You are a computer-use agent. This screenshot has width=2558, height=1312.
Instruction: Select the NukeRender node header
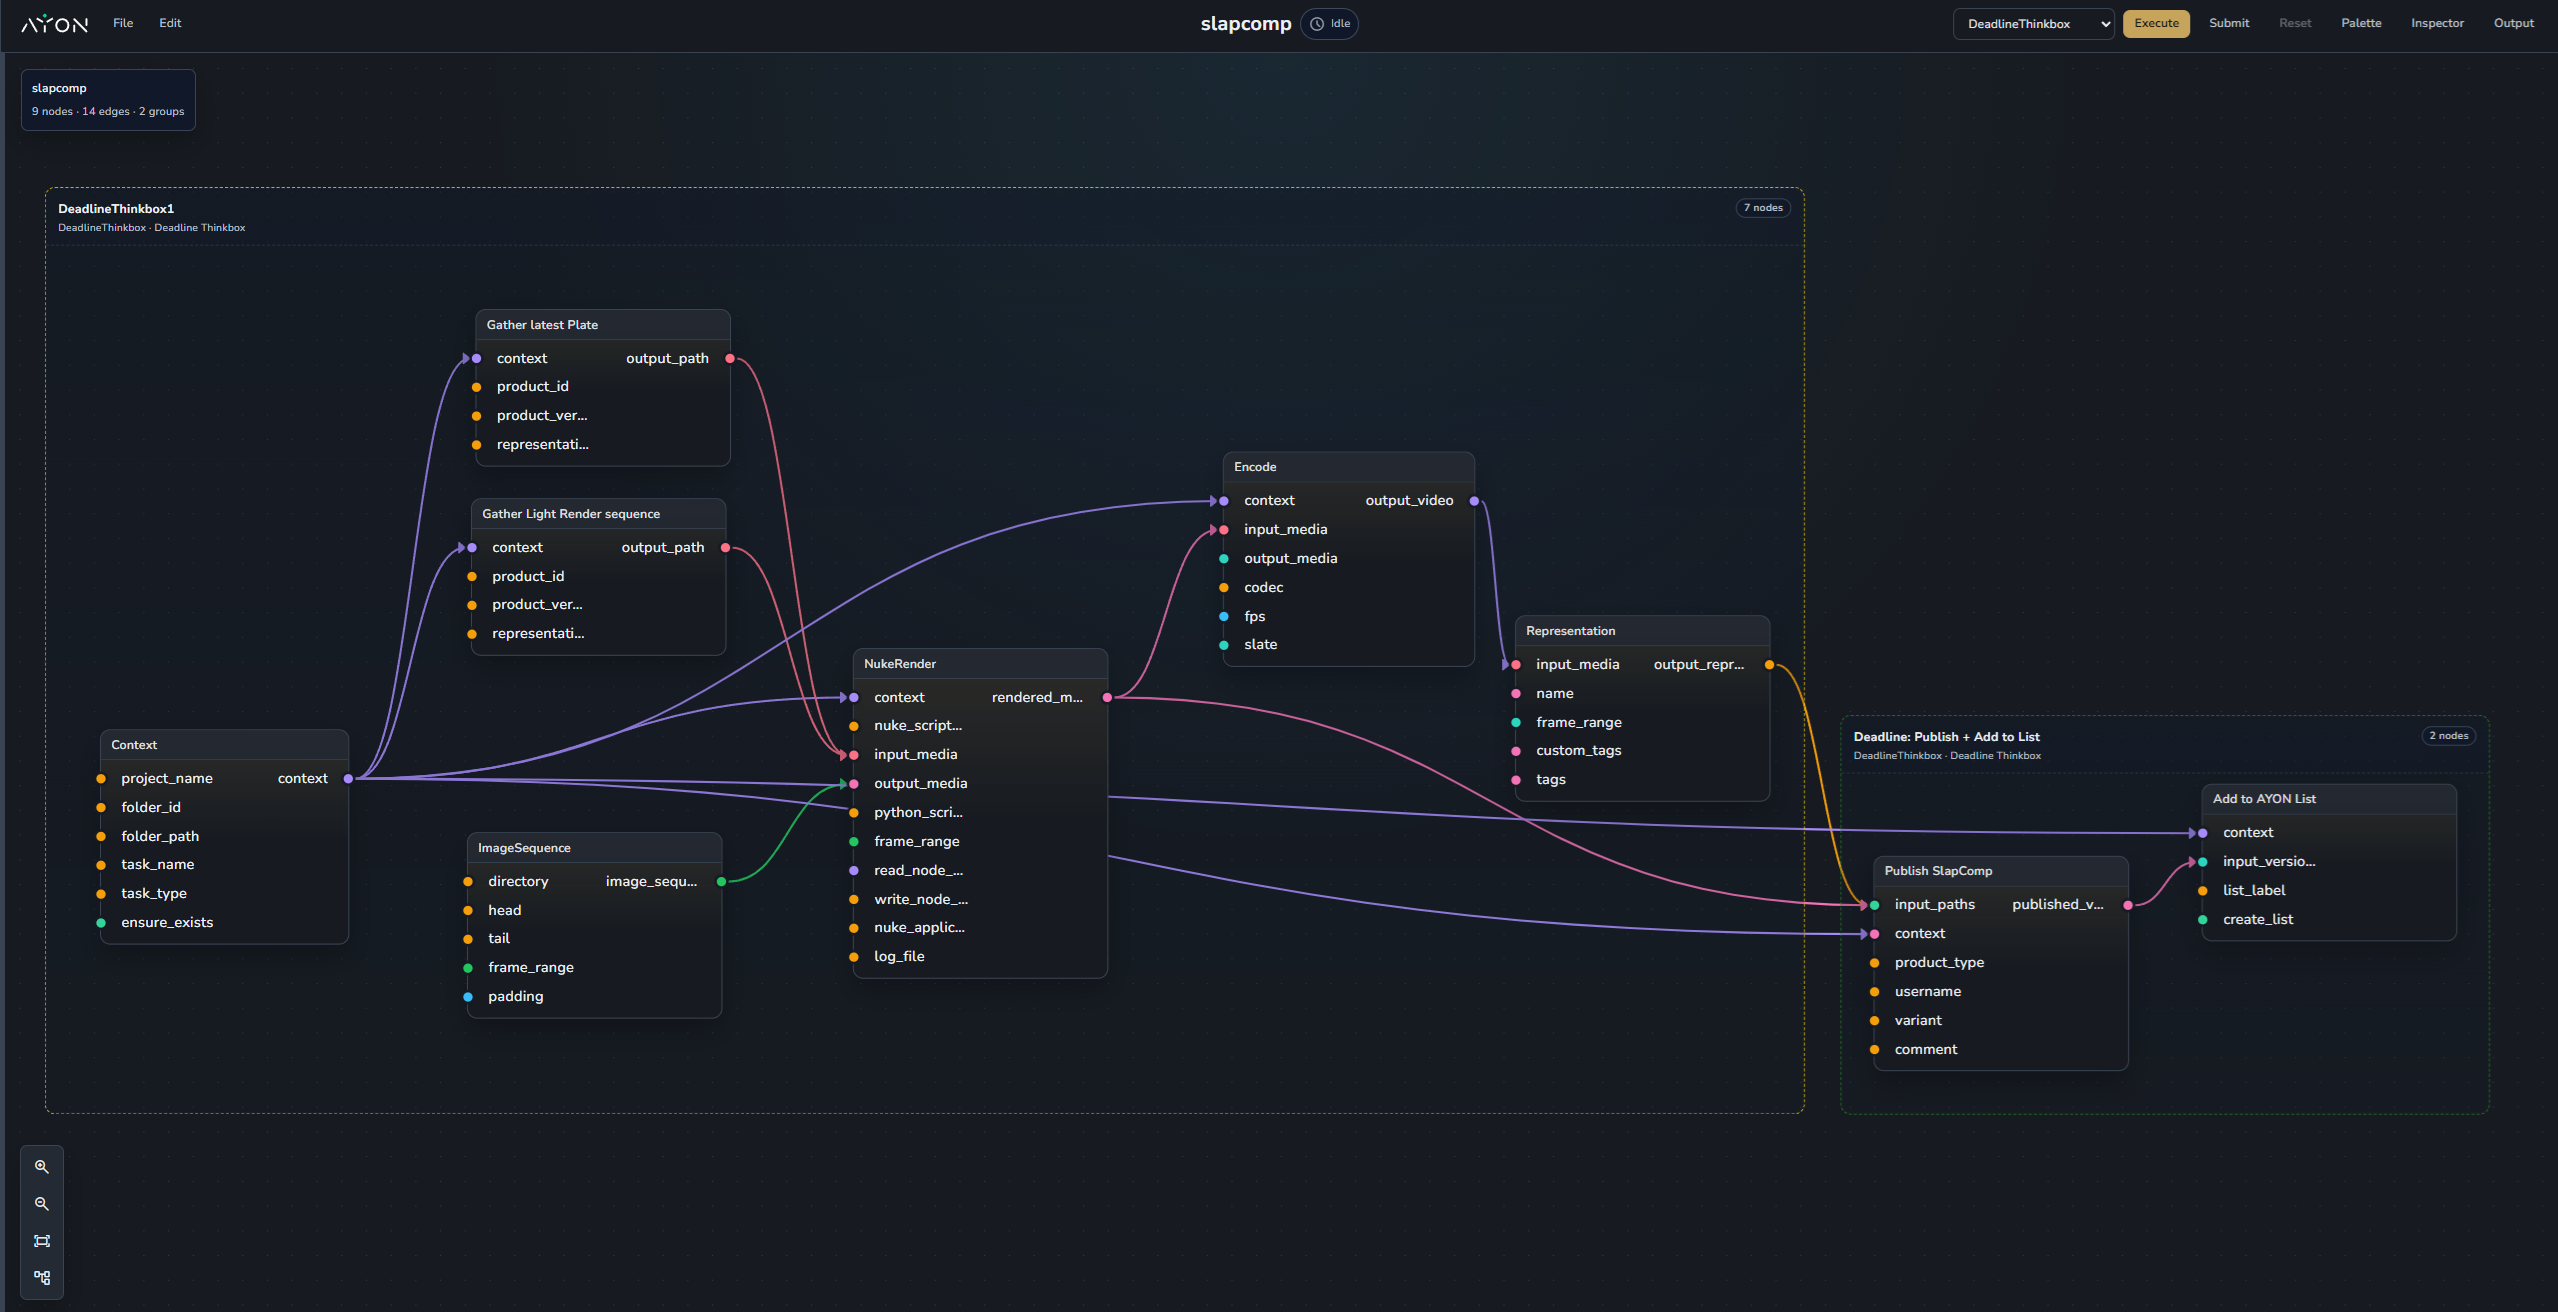(979, 664)
